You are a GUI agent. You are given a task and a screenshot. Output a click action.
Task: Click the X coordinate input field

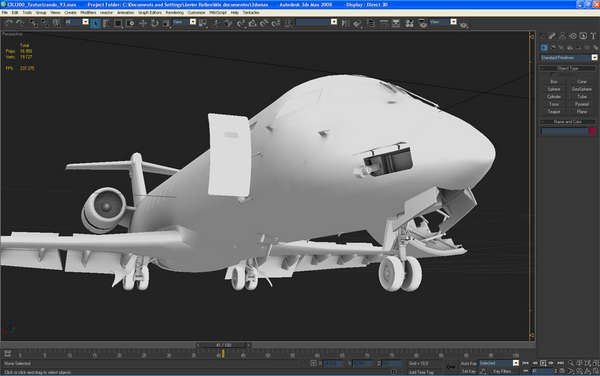click(x=333, y=363)
